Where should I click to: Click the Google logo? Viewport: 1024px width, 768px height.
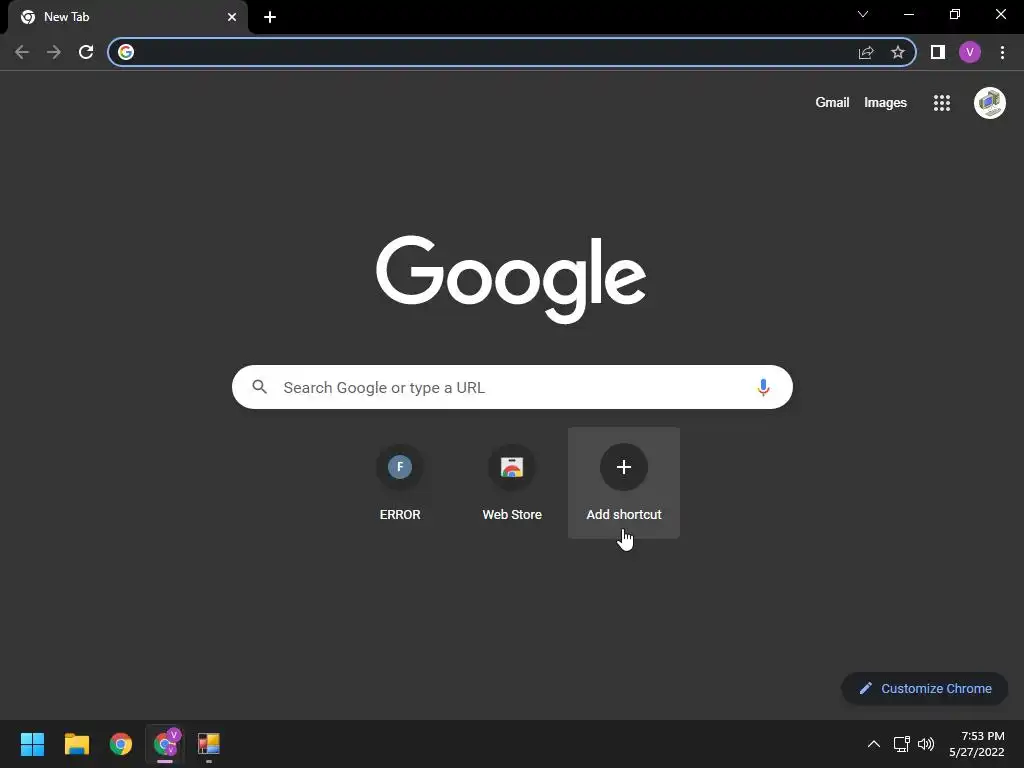pos(511,279)
